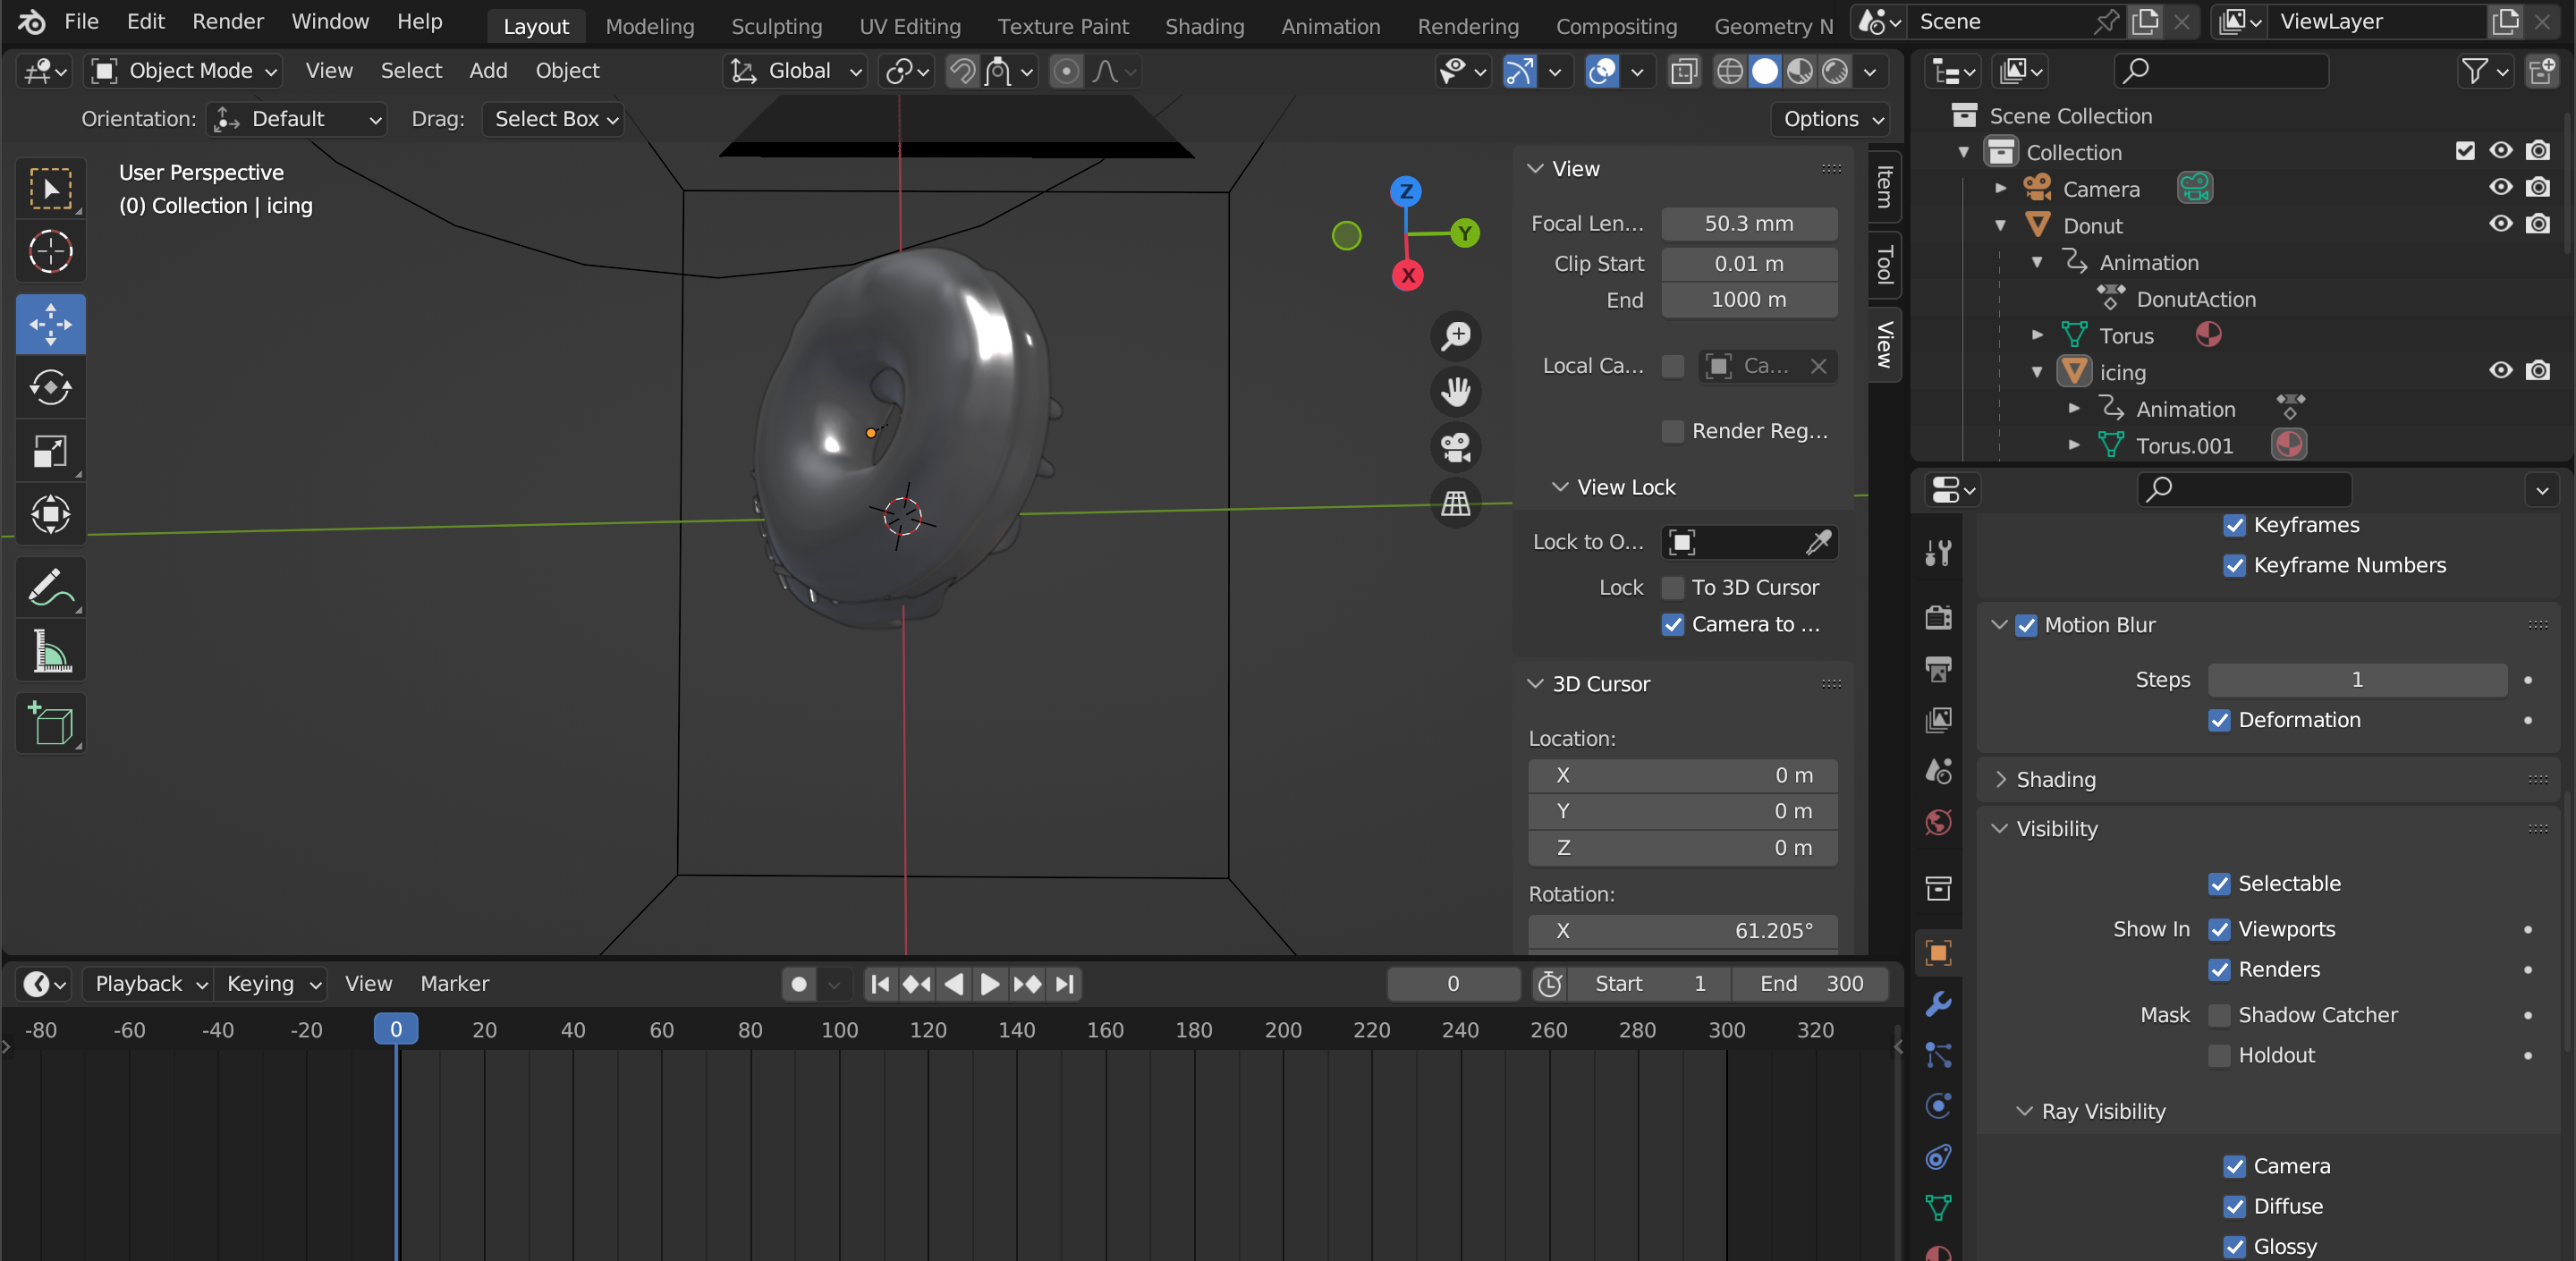Screen dimensions: 2576x1261
Task: Select the Move tool
Action: pos(50,324)
